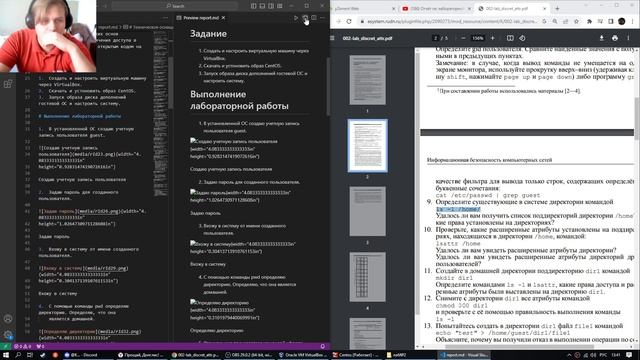Click the run icon in the preview toolbar

point(296,18)
